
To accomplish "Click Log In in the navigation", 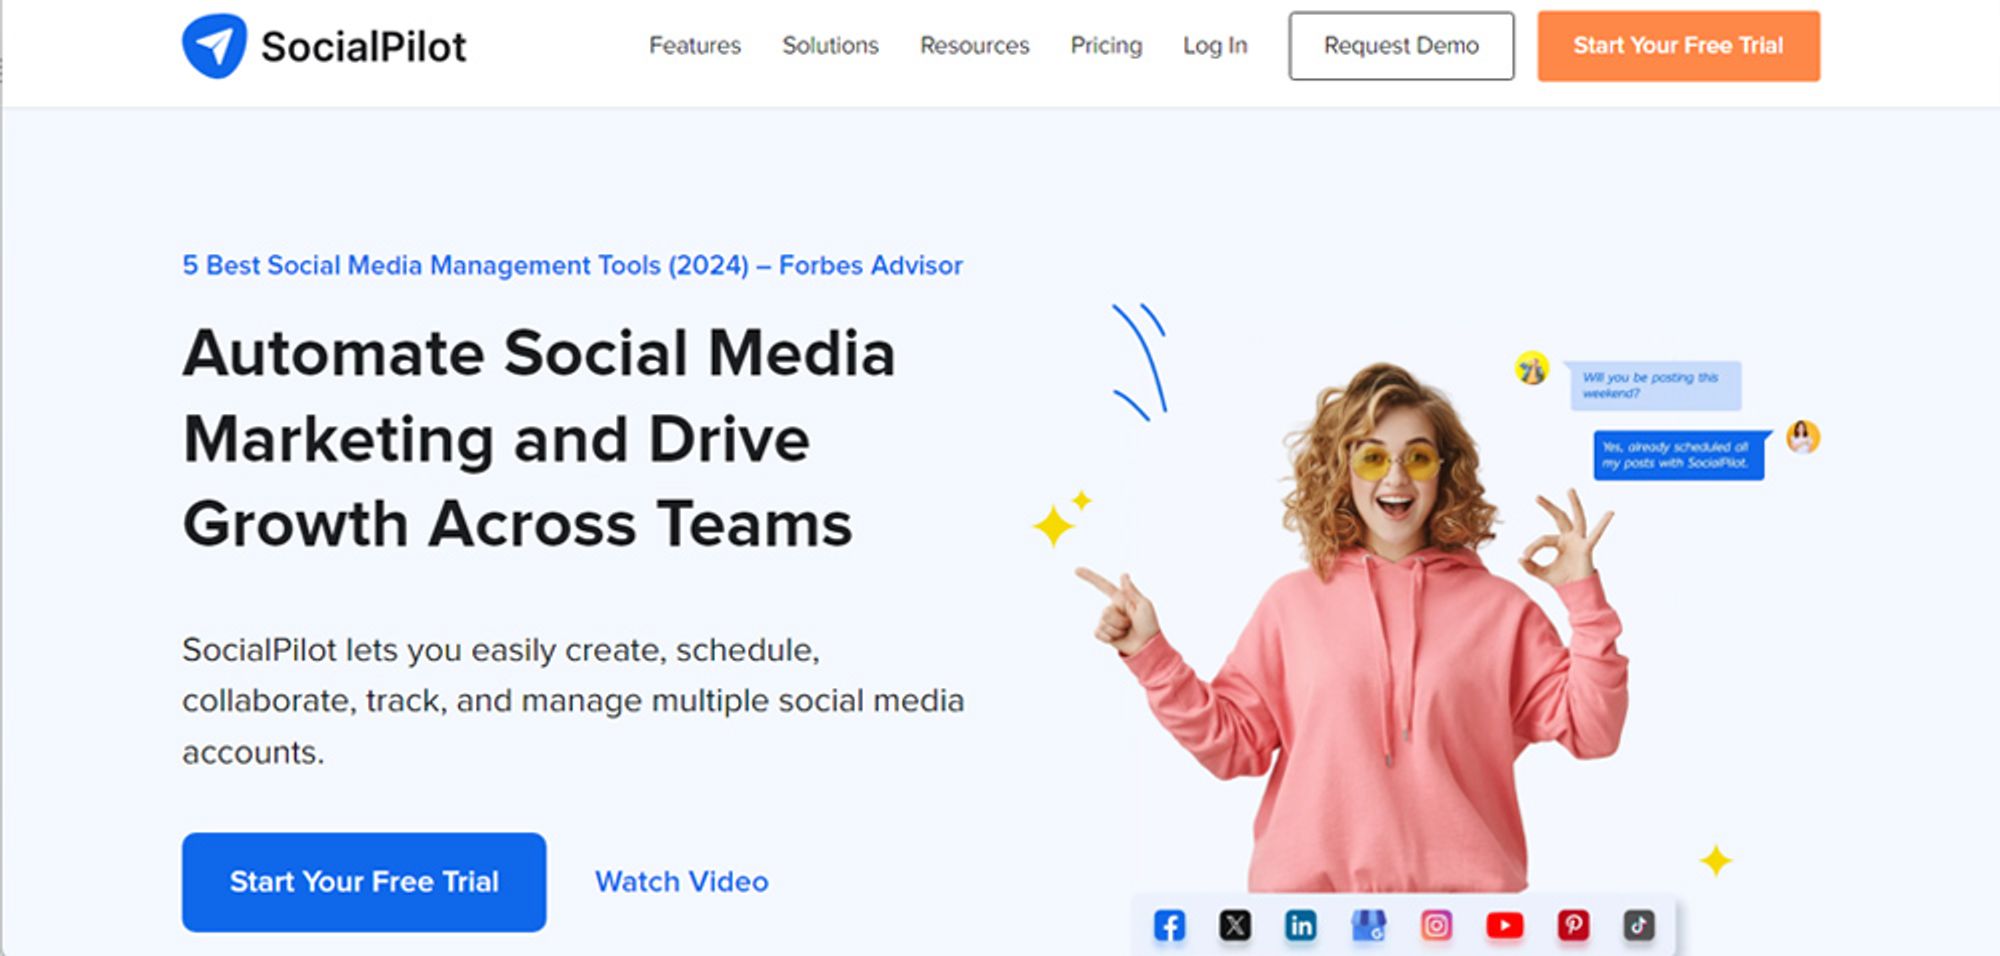I will point(1215,46).
